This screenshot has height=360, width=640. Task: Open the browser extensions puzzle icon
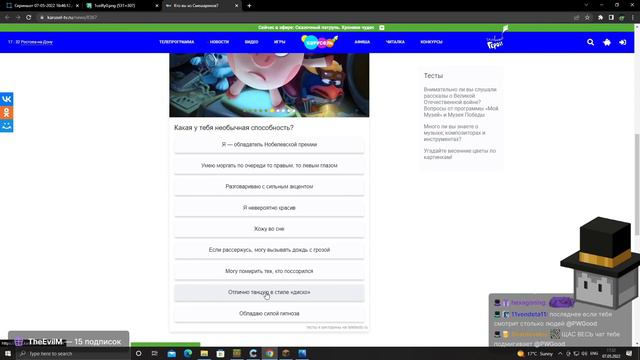pos(600,18)
